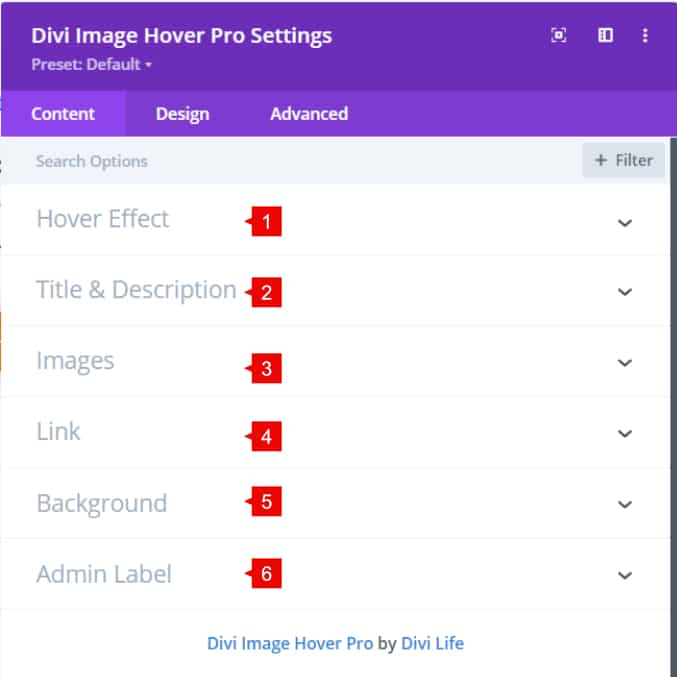Expand the Title & Description chevron

coord(625,292)
